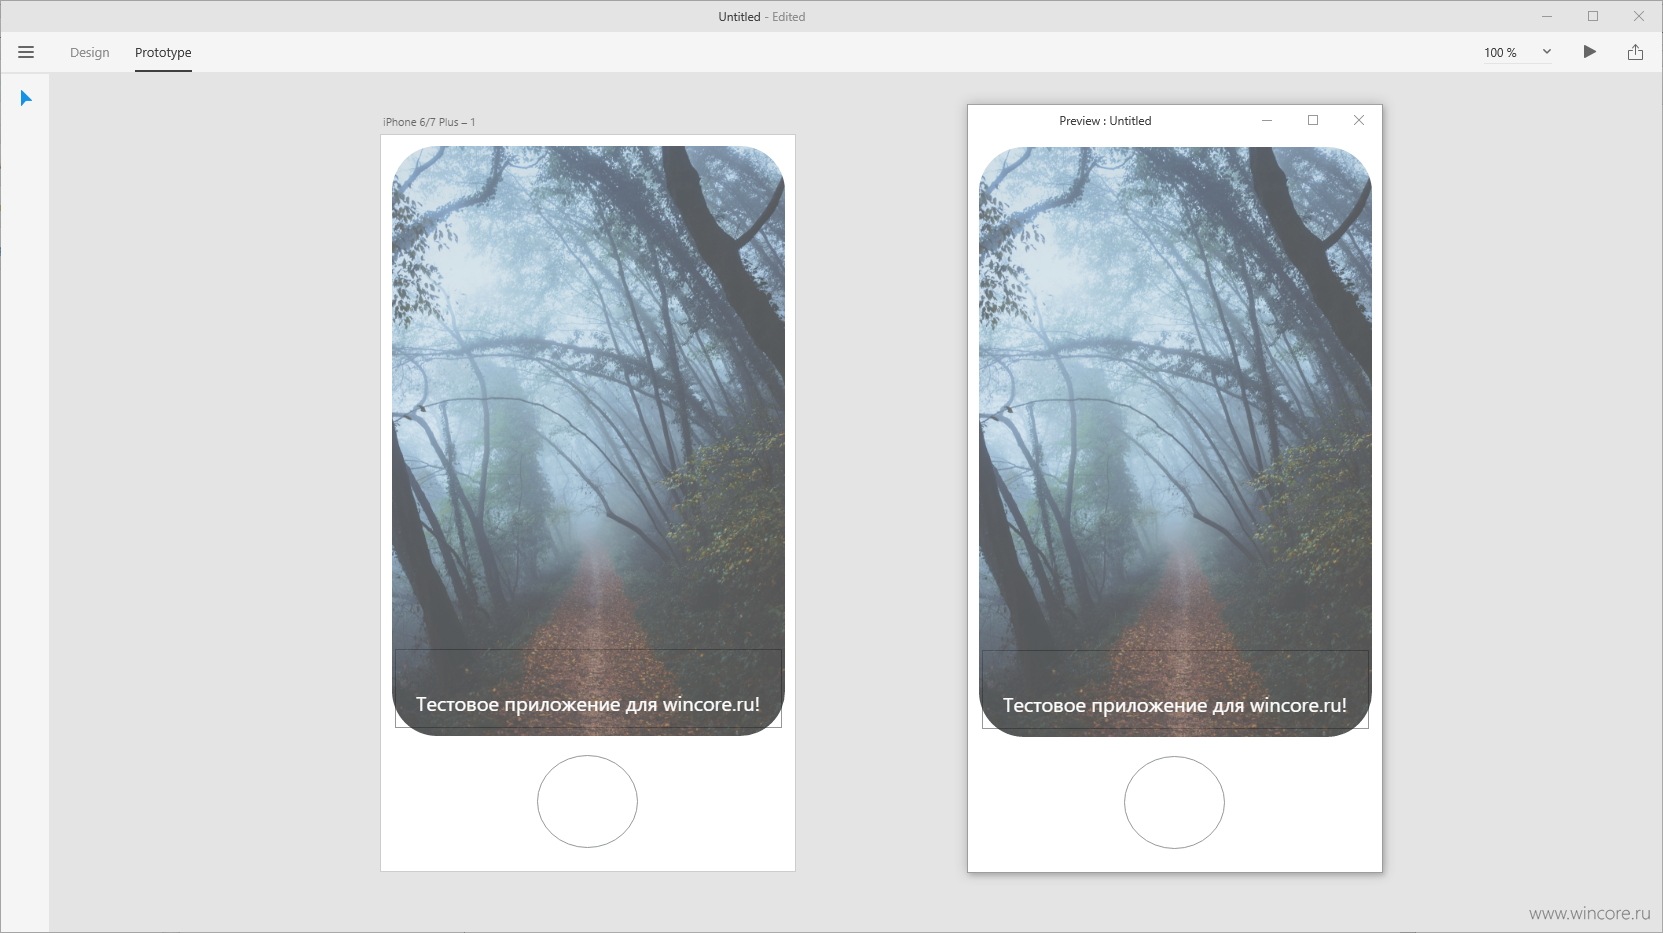Select the blue Select arrow tool
The width and height of the screenshot is (1663, 933).
(x=26, y=98)
